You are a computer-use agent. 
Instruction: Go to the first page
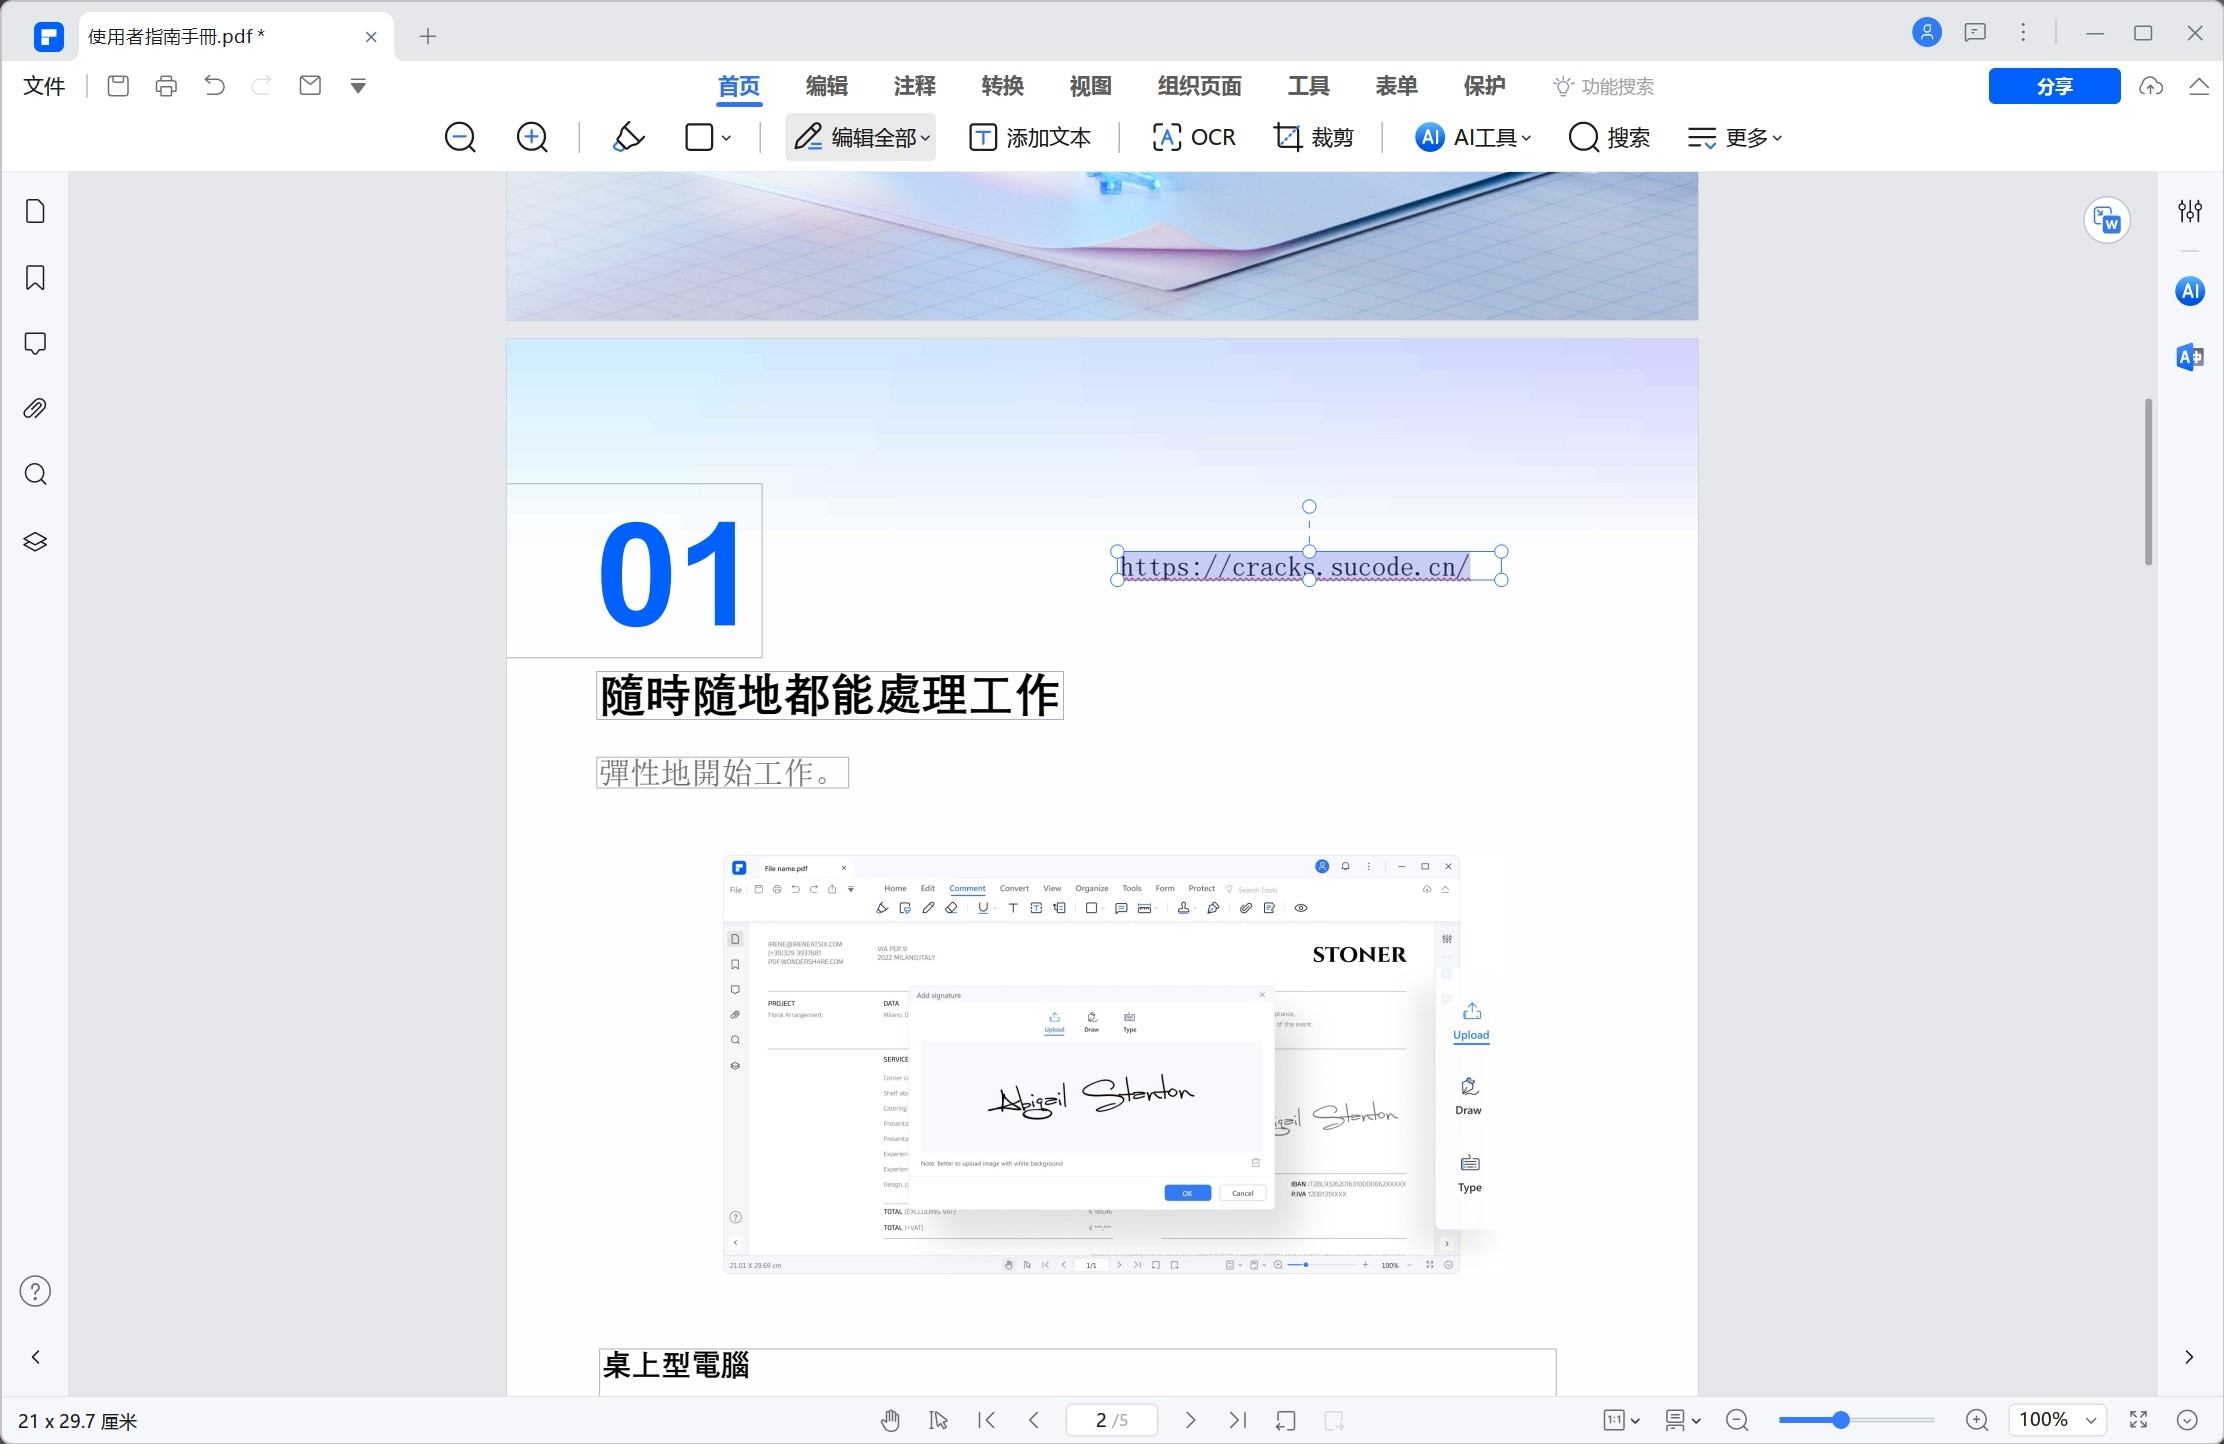(986, 1420)
